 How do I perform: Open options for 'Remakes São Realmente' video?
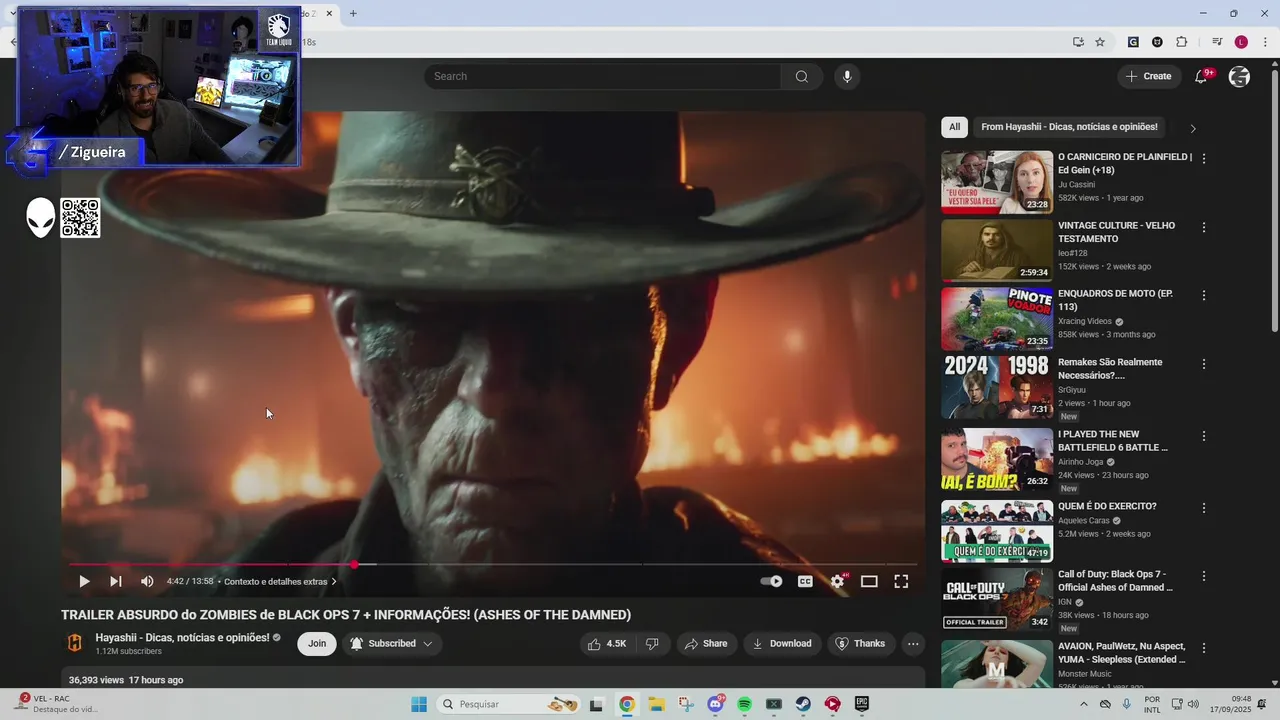pyautogui.click(x=1204, y=364)
